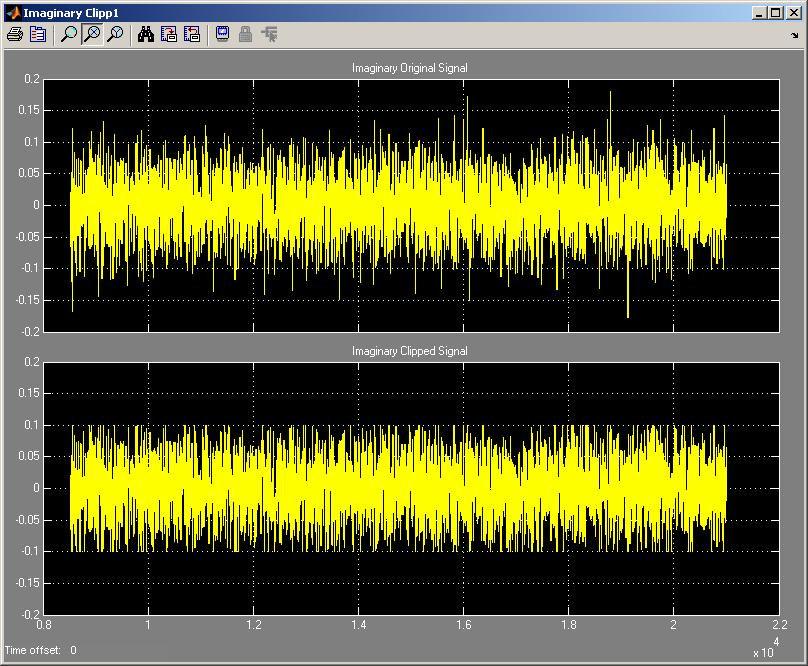Click the Save current axes settings icon

(x=169, y=35)
